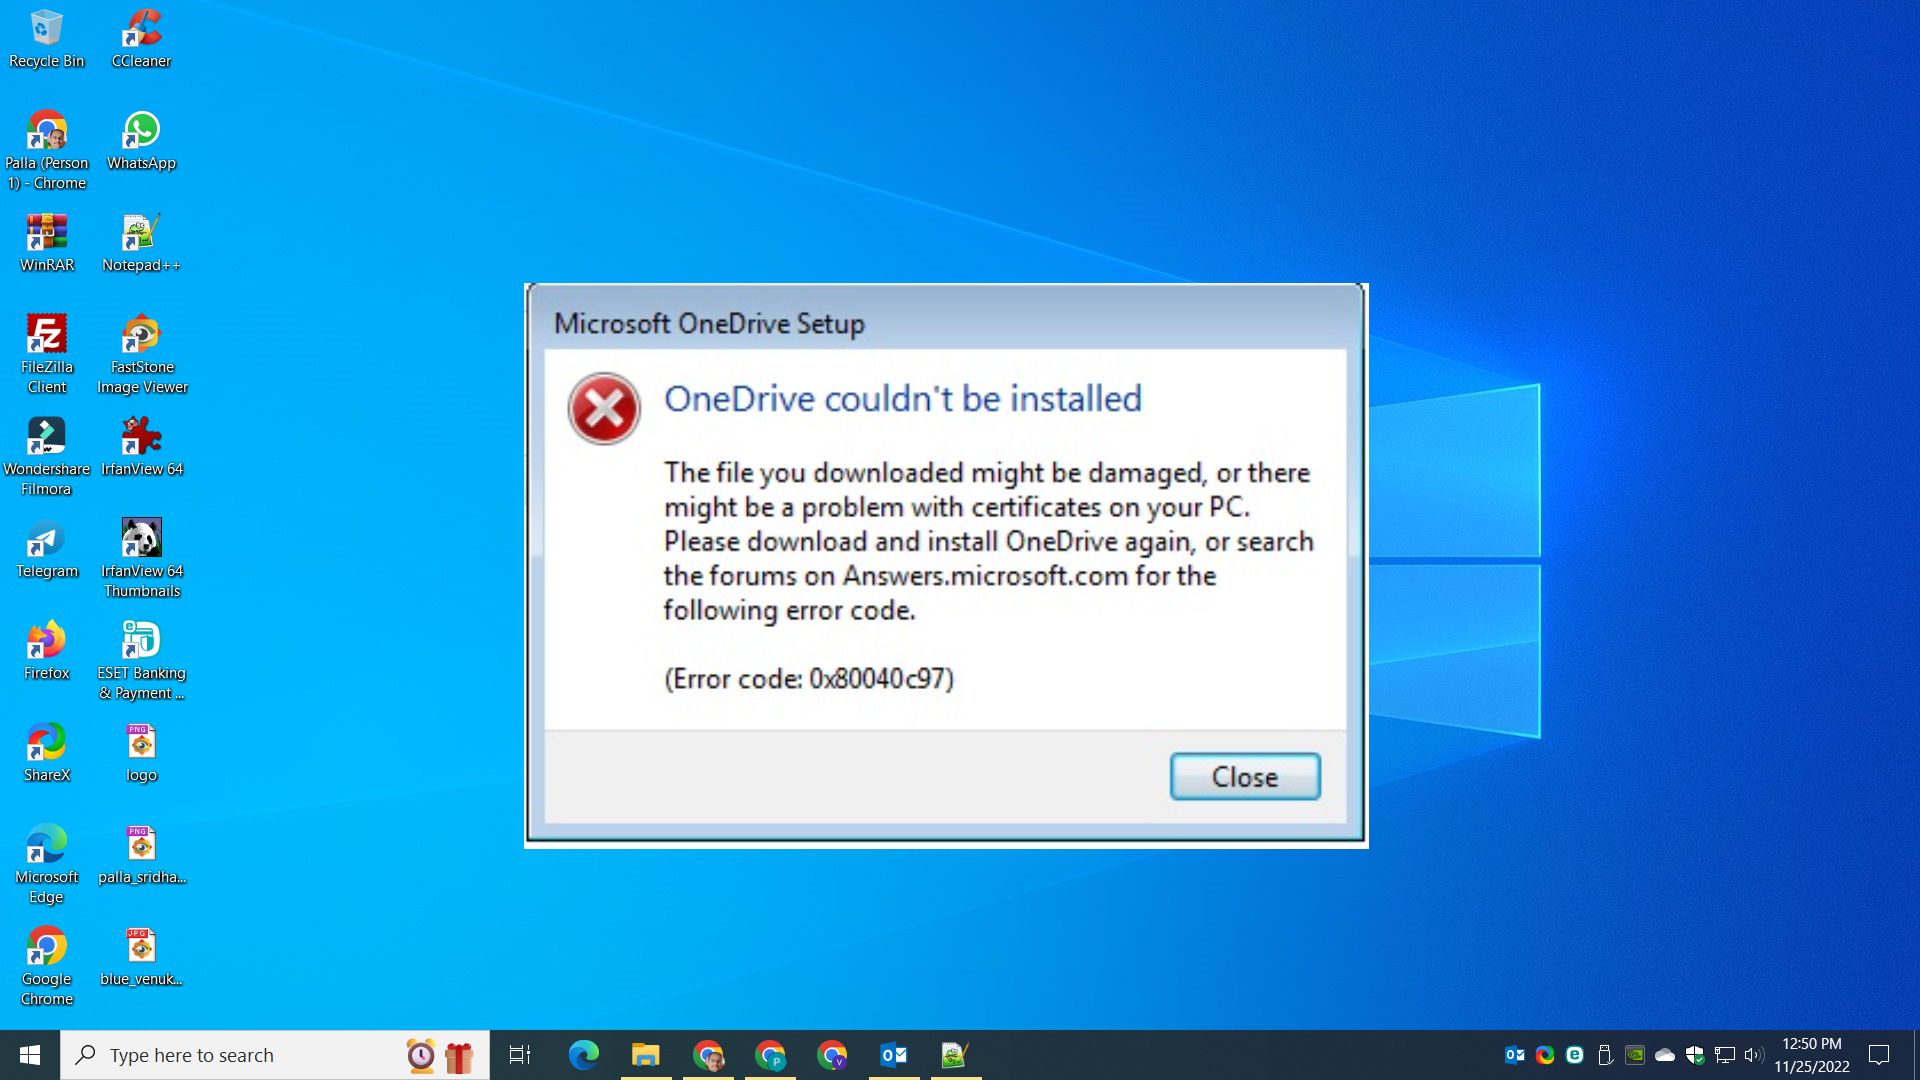
Task: Select the WhatsApp desktop icon
Action: (x=141, y=142)
